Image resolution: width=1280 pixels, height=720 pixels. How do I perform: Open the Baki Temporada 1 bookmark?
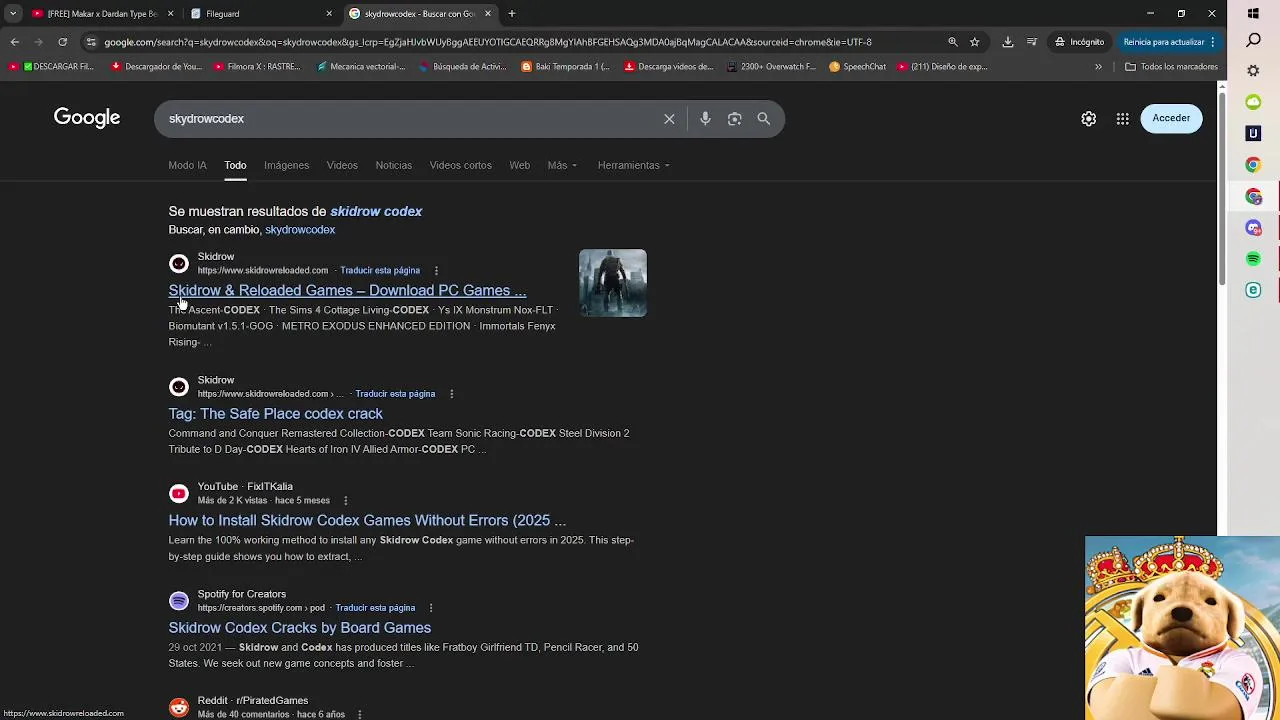pyautogui.click(x=566, y=67)
